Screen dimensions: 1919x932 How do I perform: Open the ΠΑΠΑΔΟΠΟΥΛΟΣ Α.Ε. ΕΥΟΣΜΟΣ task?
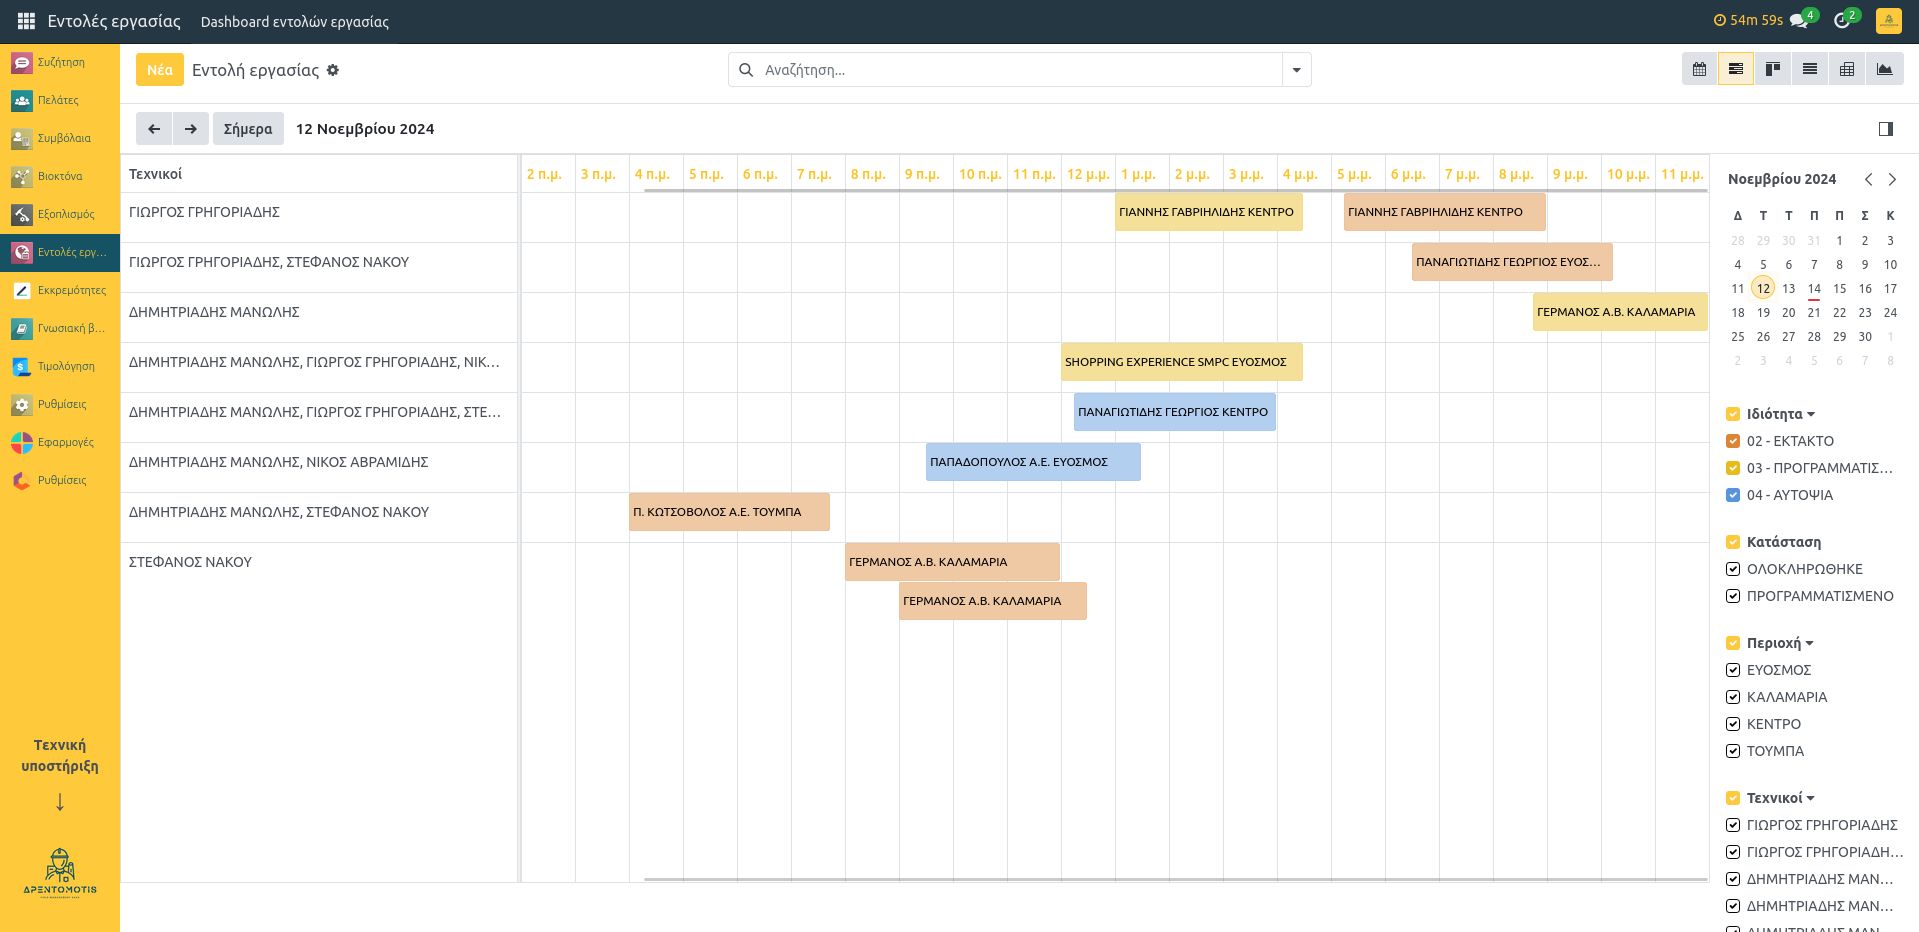(x=1033, y=462)
